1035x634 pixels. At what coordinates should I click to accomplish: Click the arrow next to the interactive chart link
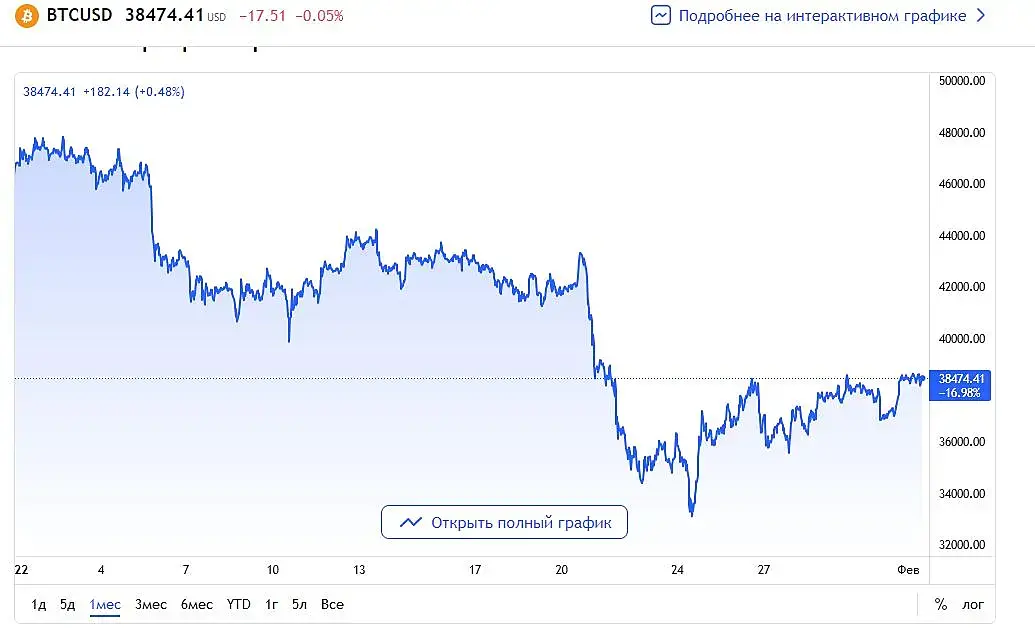(980, 16)
